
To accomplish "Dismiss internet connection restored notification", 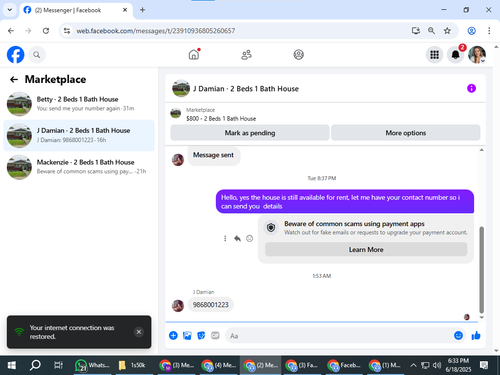I will click(x=139, y=332).
